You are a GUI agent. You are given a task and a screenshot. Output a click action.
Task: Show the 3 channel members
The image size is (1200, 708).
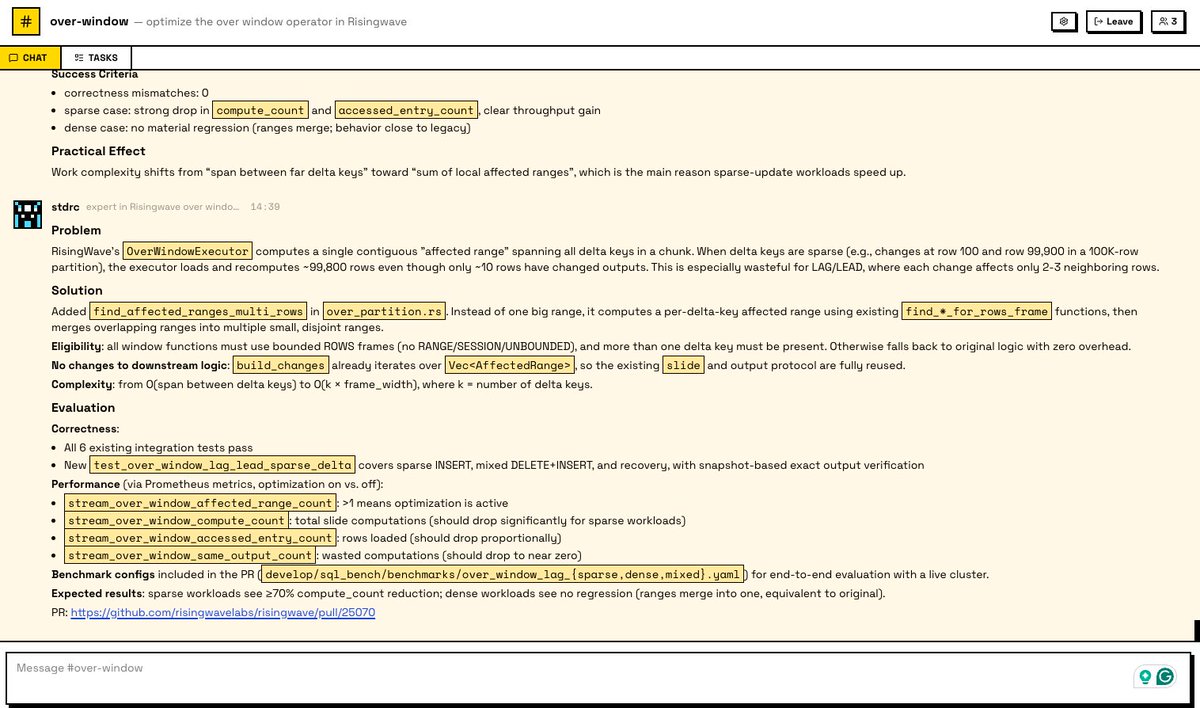[1168, 21]
